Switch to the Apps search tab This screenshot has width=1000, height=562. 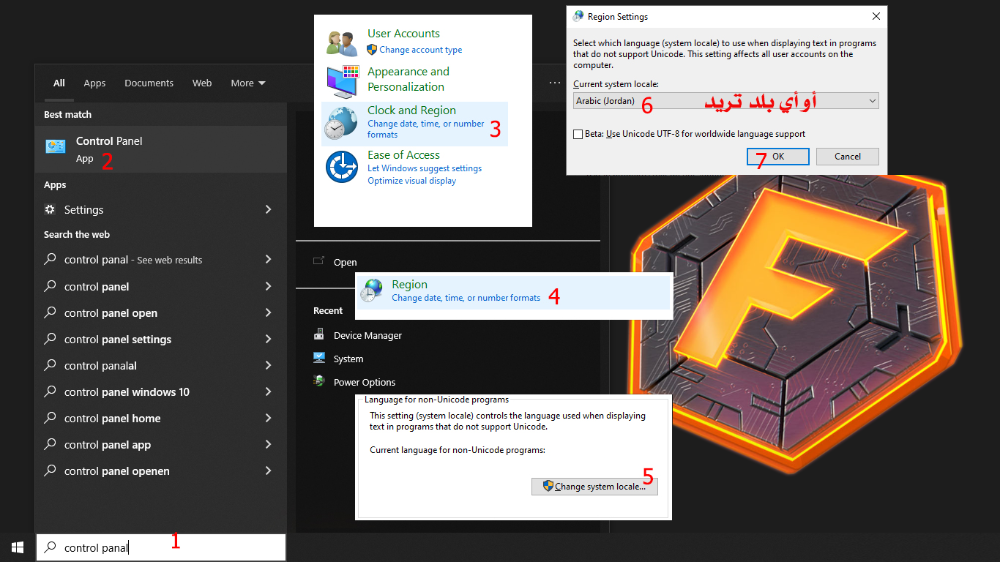(94, 83)
